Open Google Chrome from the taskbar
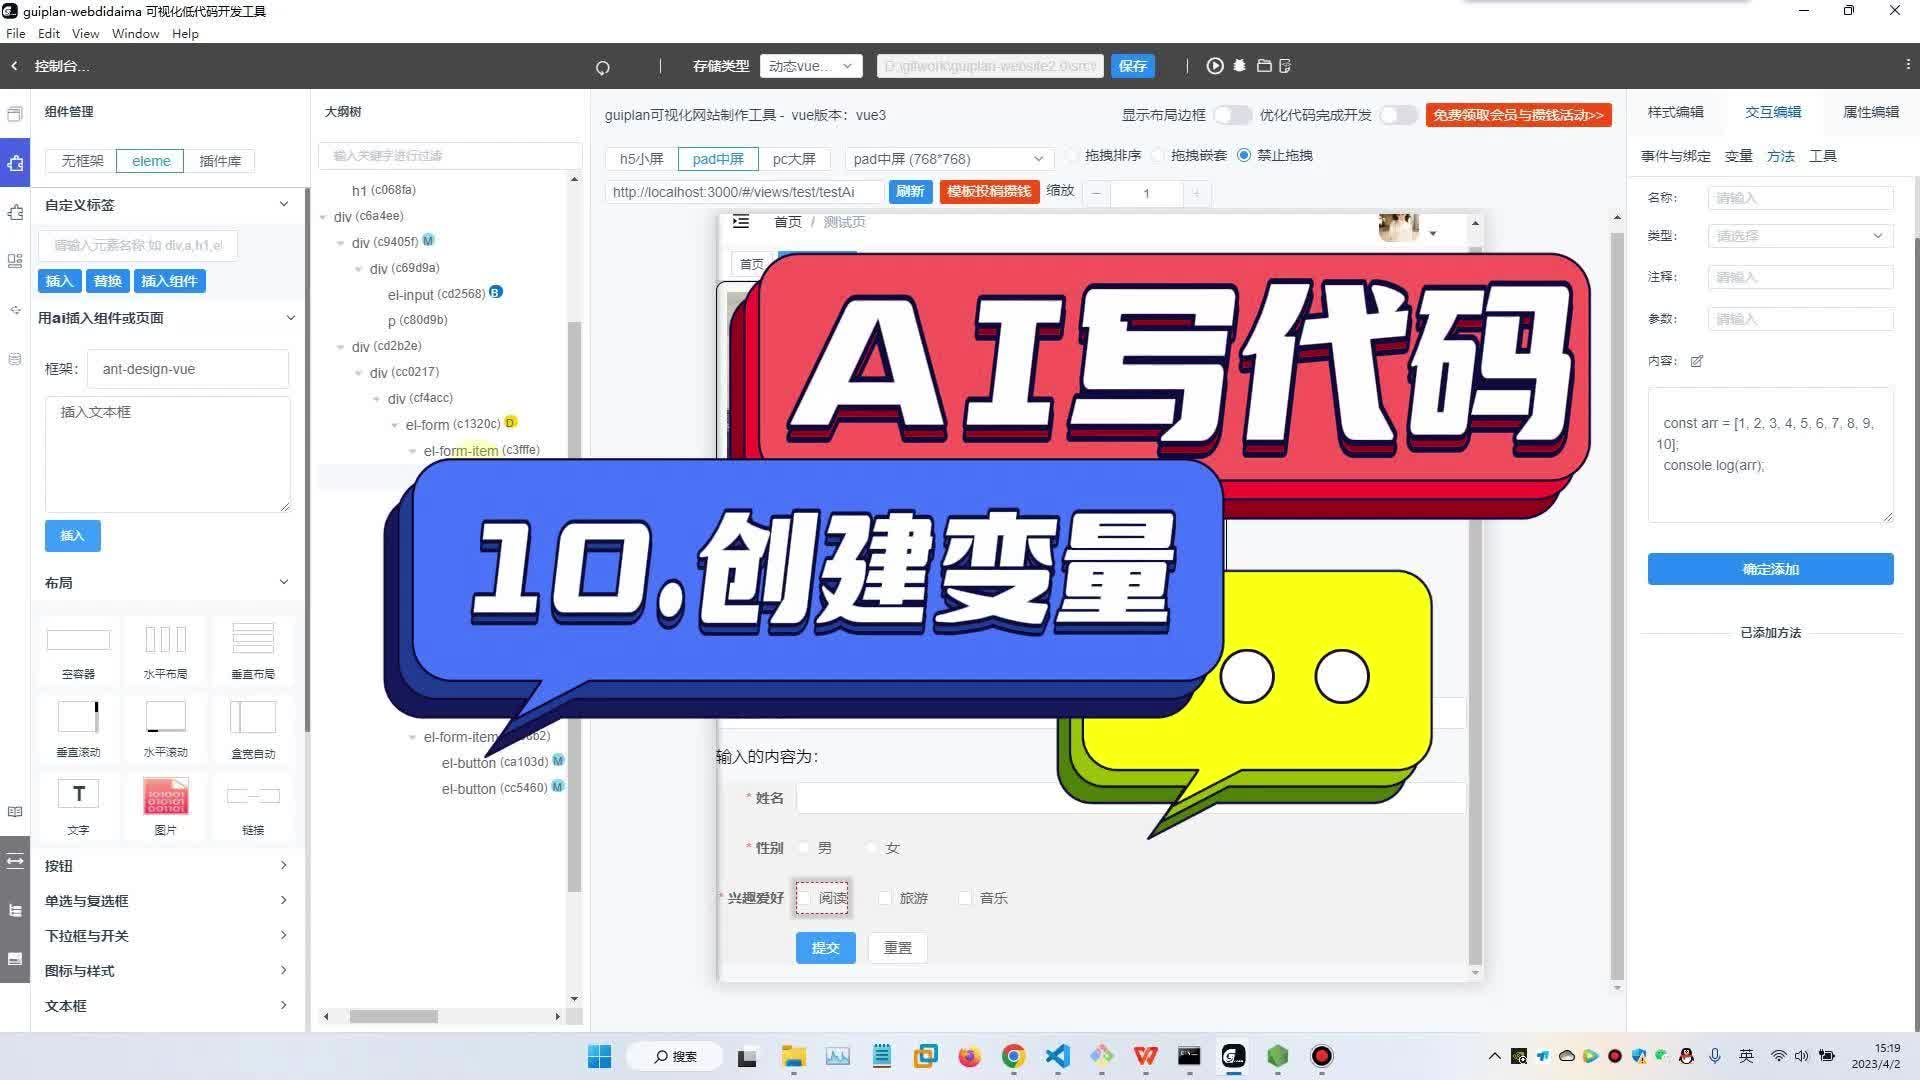The height and width of the screenshot is (1080, 1920). point(1013,1056)
